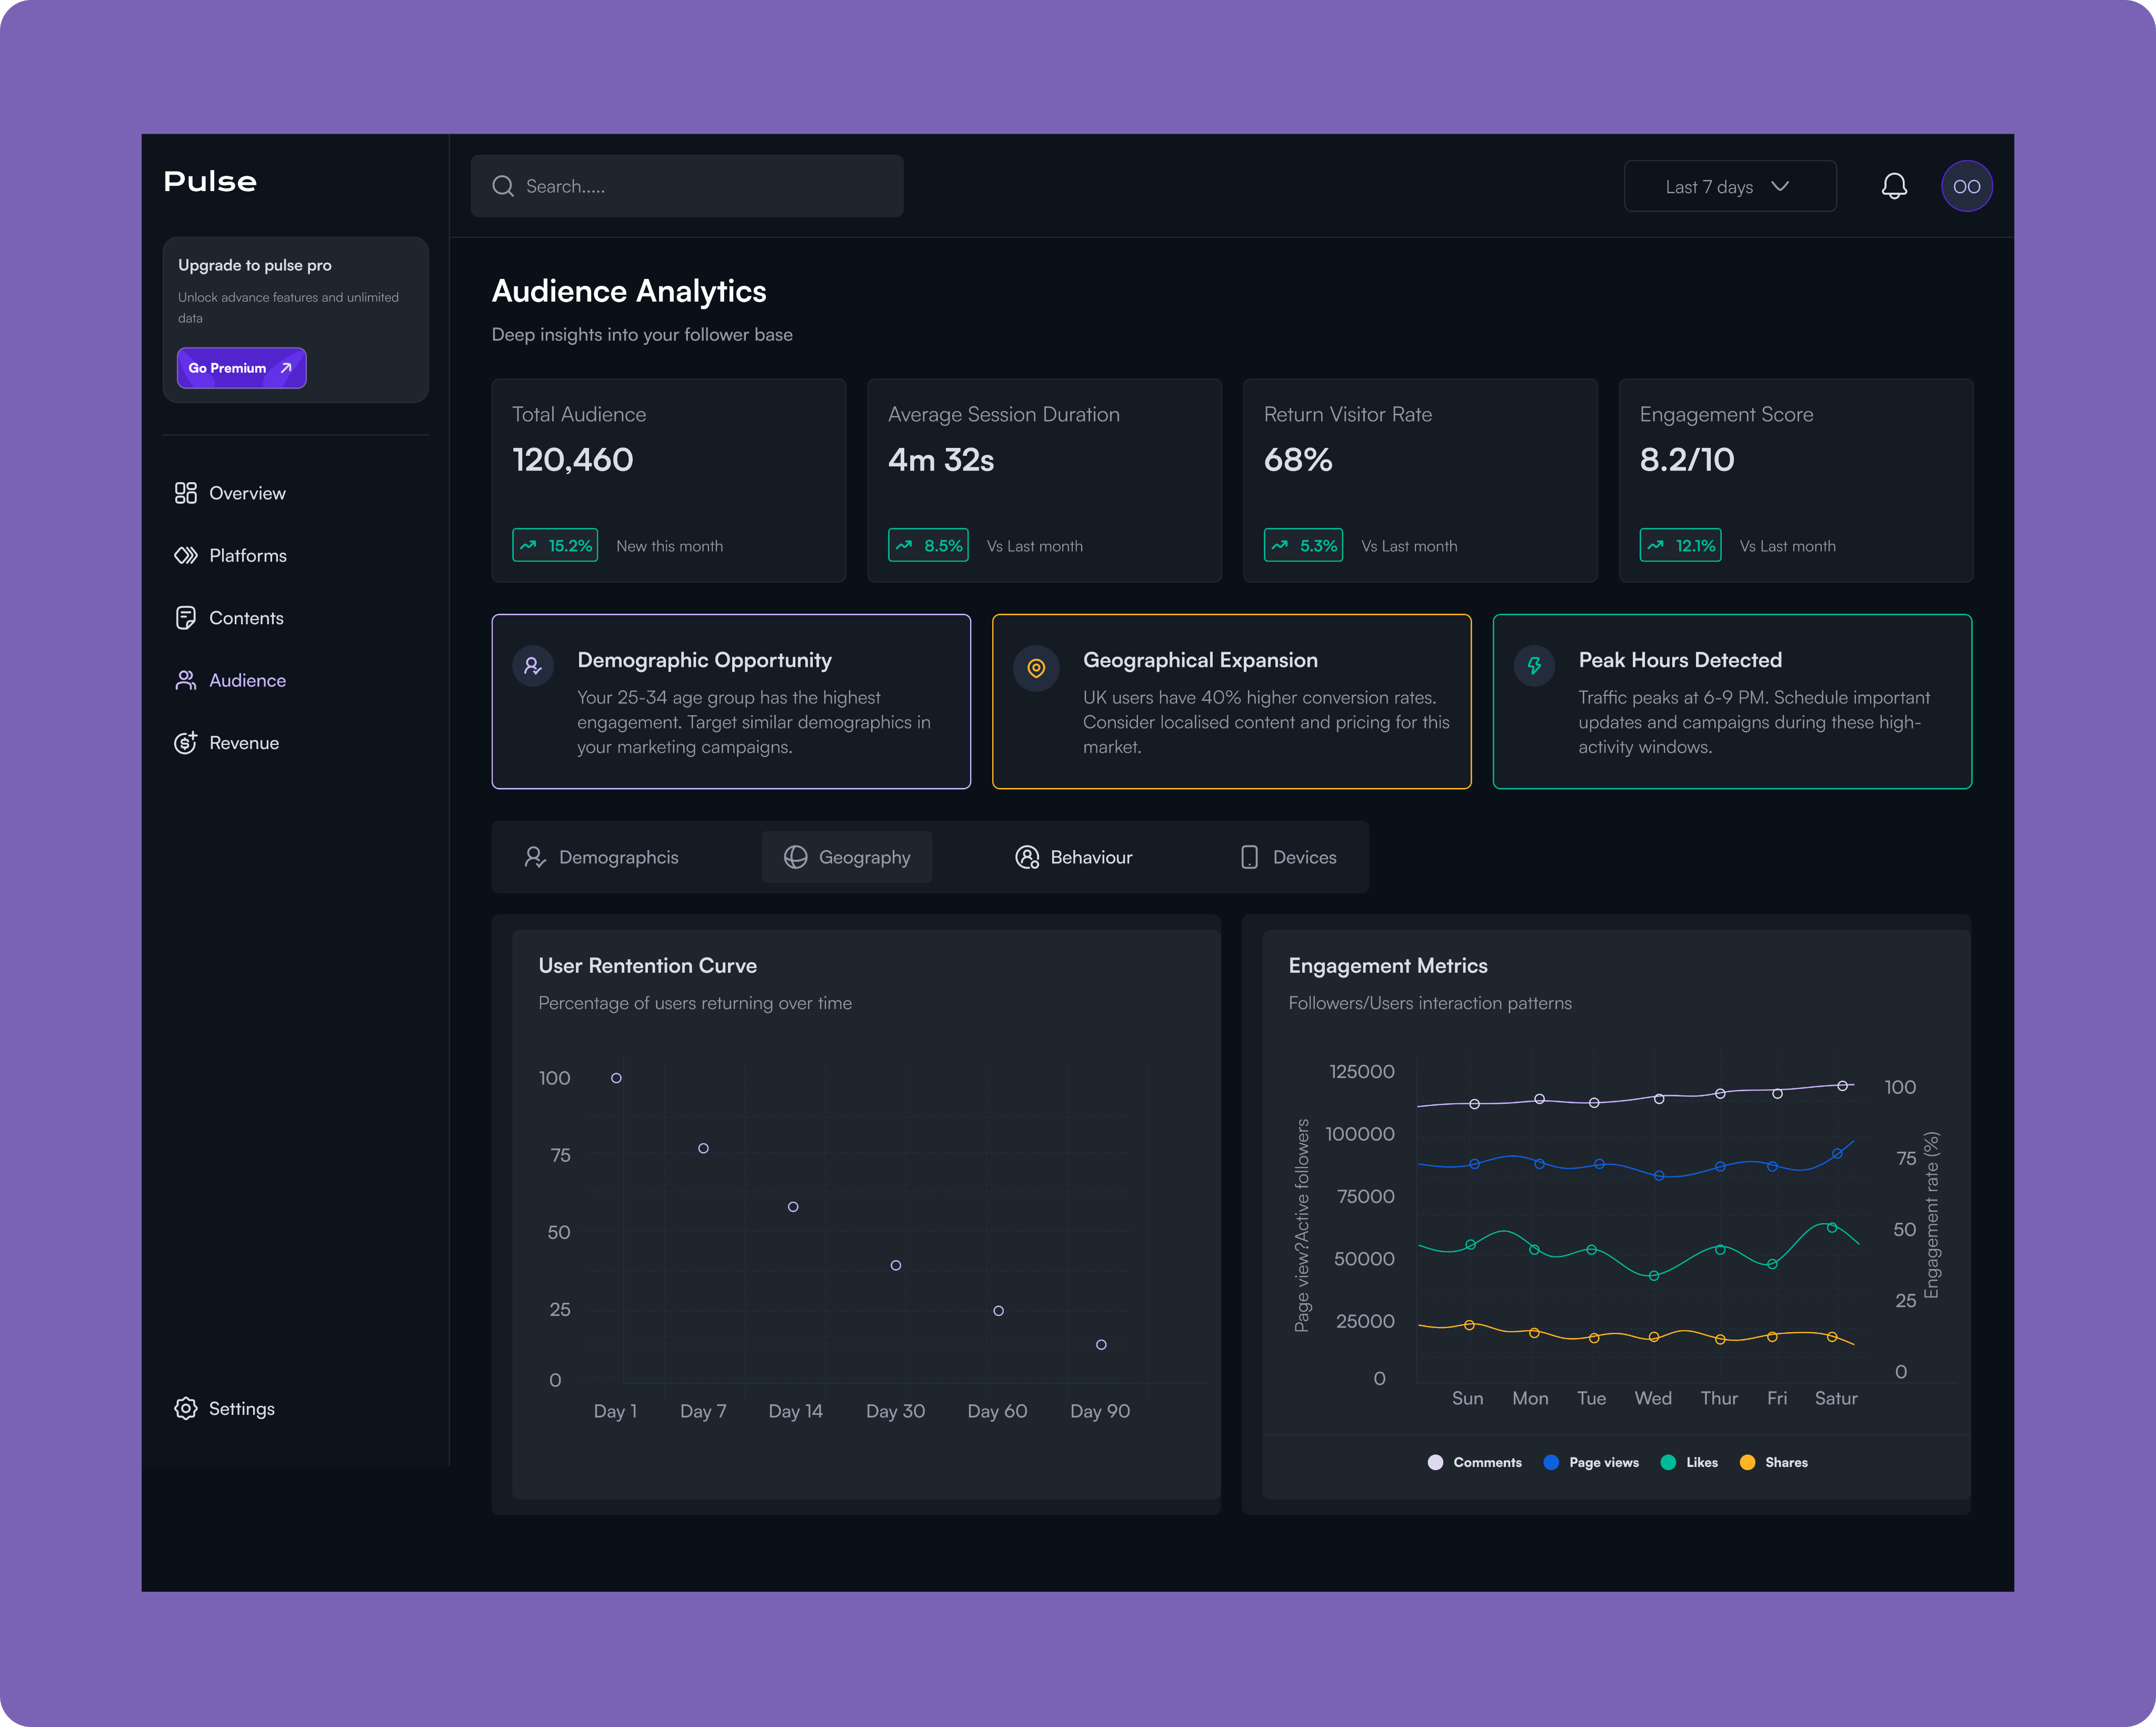Image resolution: width=2156 pixels, height=1727 pixels.
Task: Click Peak Hours lightning bolt icon
Action: 1534,665
